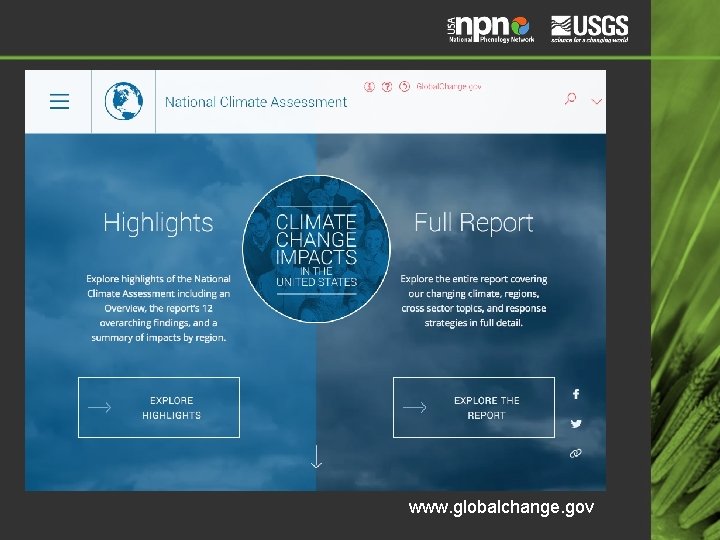Click the www.globalchange.gov text
This screenshot has height=540, width=720.
501,507
